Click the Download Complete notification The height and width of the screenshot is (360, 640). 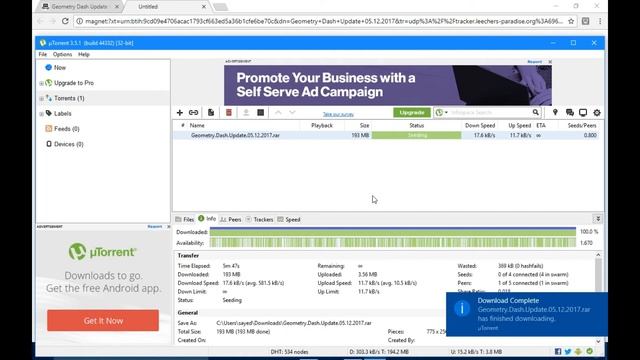[527, 314]
